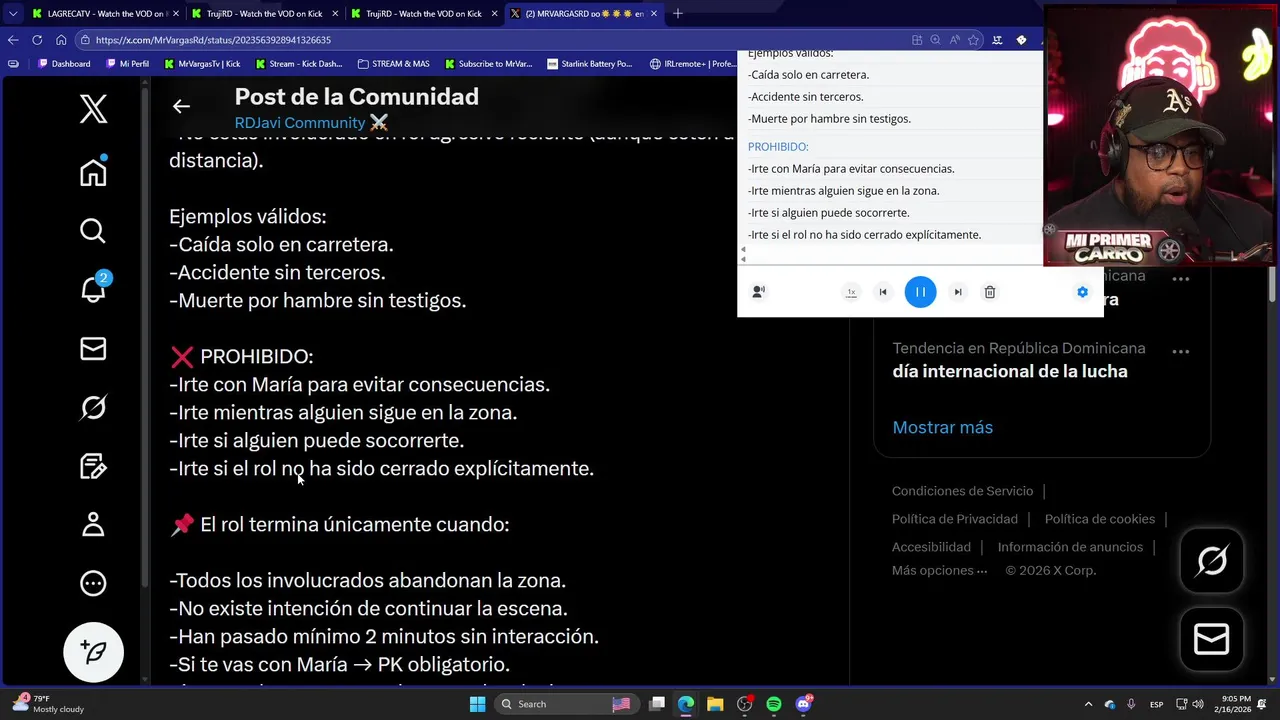
Task: Open the Accesibilidad link
Action: tap(931, 547)
